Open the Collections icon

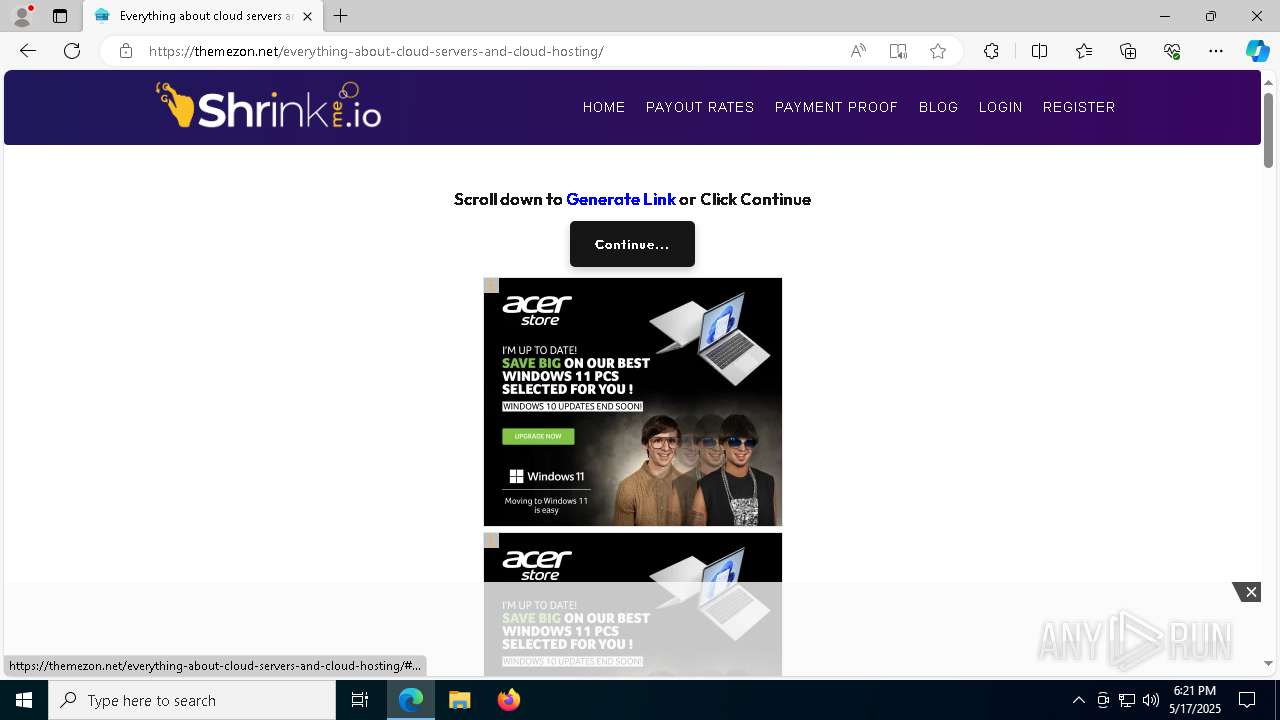1128,51
